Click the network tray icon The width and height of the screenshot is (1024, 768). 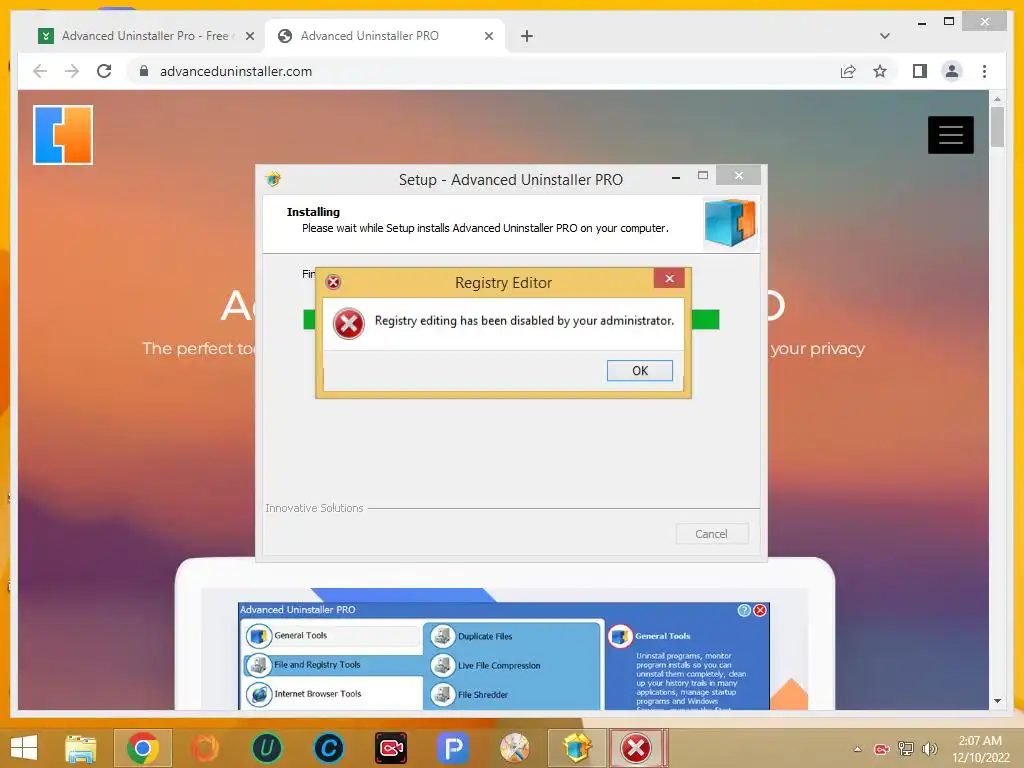coord(906,748)
